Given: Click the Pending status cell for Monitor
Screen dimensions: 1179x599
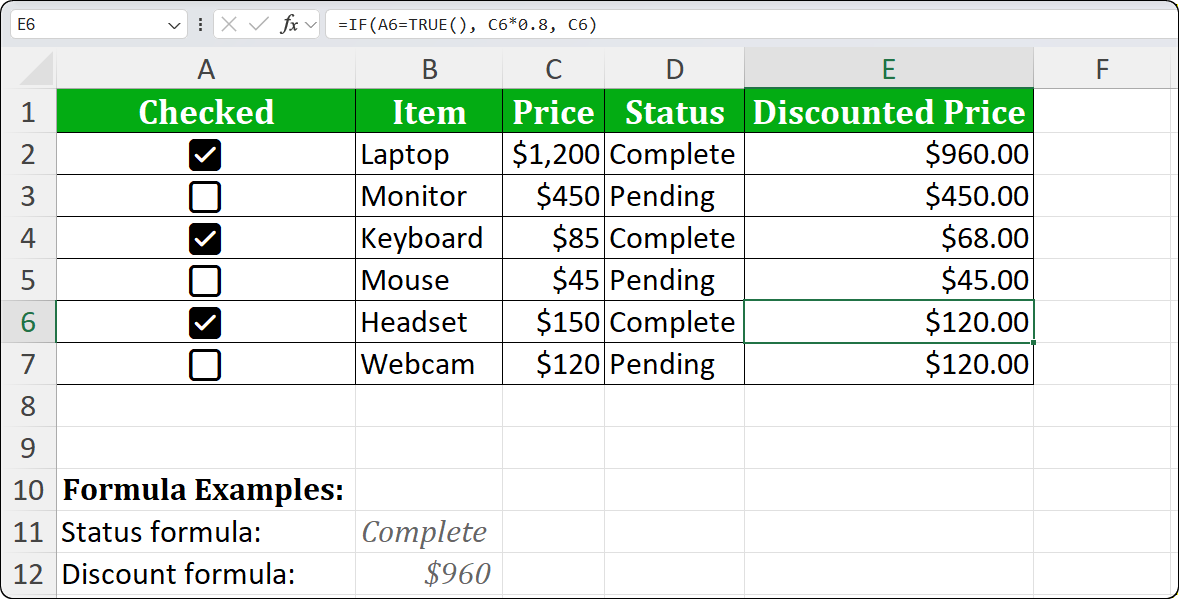Looking at the screenshot, I should point(675,196).
